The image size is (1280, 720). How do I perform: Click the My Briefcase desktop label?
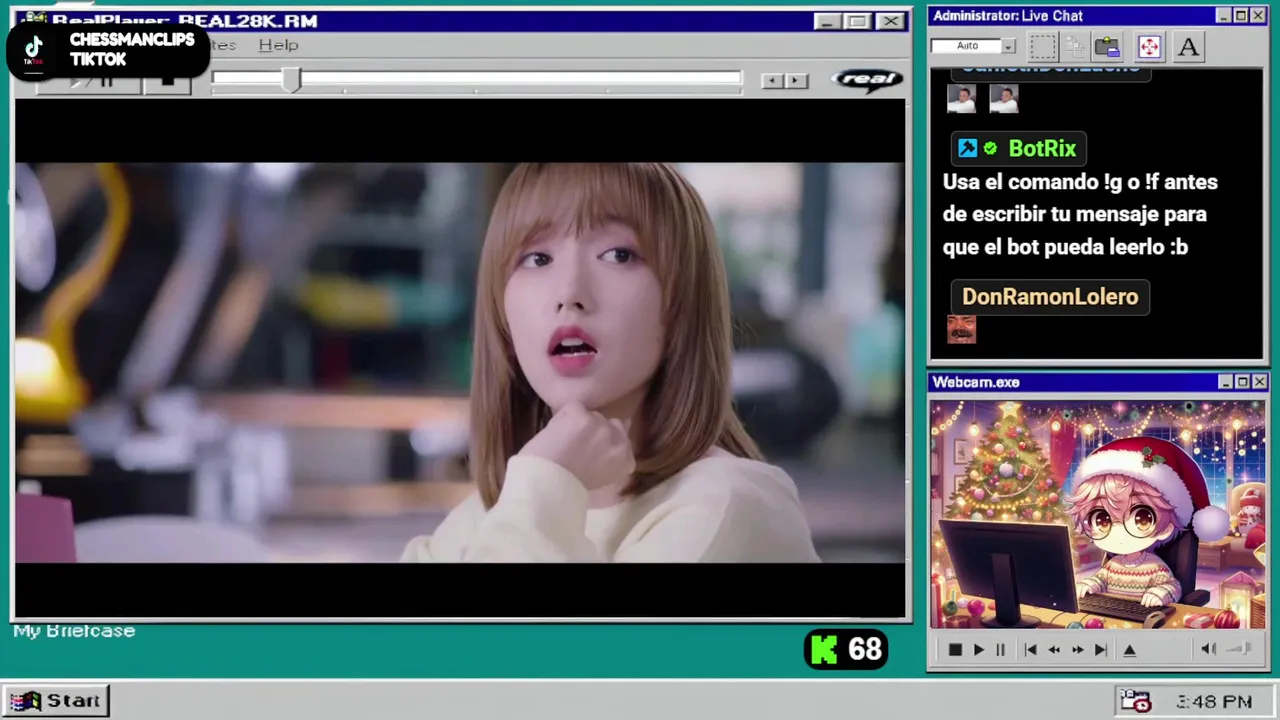[x=74, y=631]
